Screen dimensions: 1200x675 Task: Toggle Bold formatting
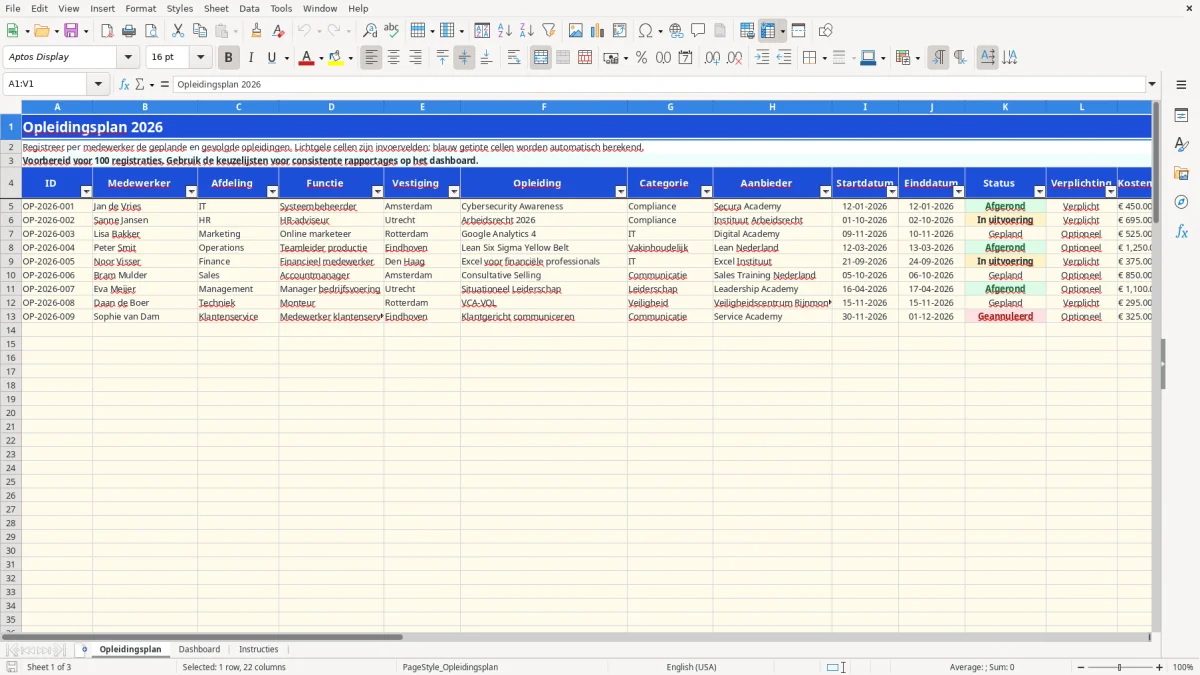[x=228, y=58]
